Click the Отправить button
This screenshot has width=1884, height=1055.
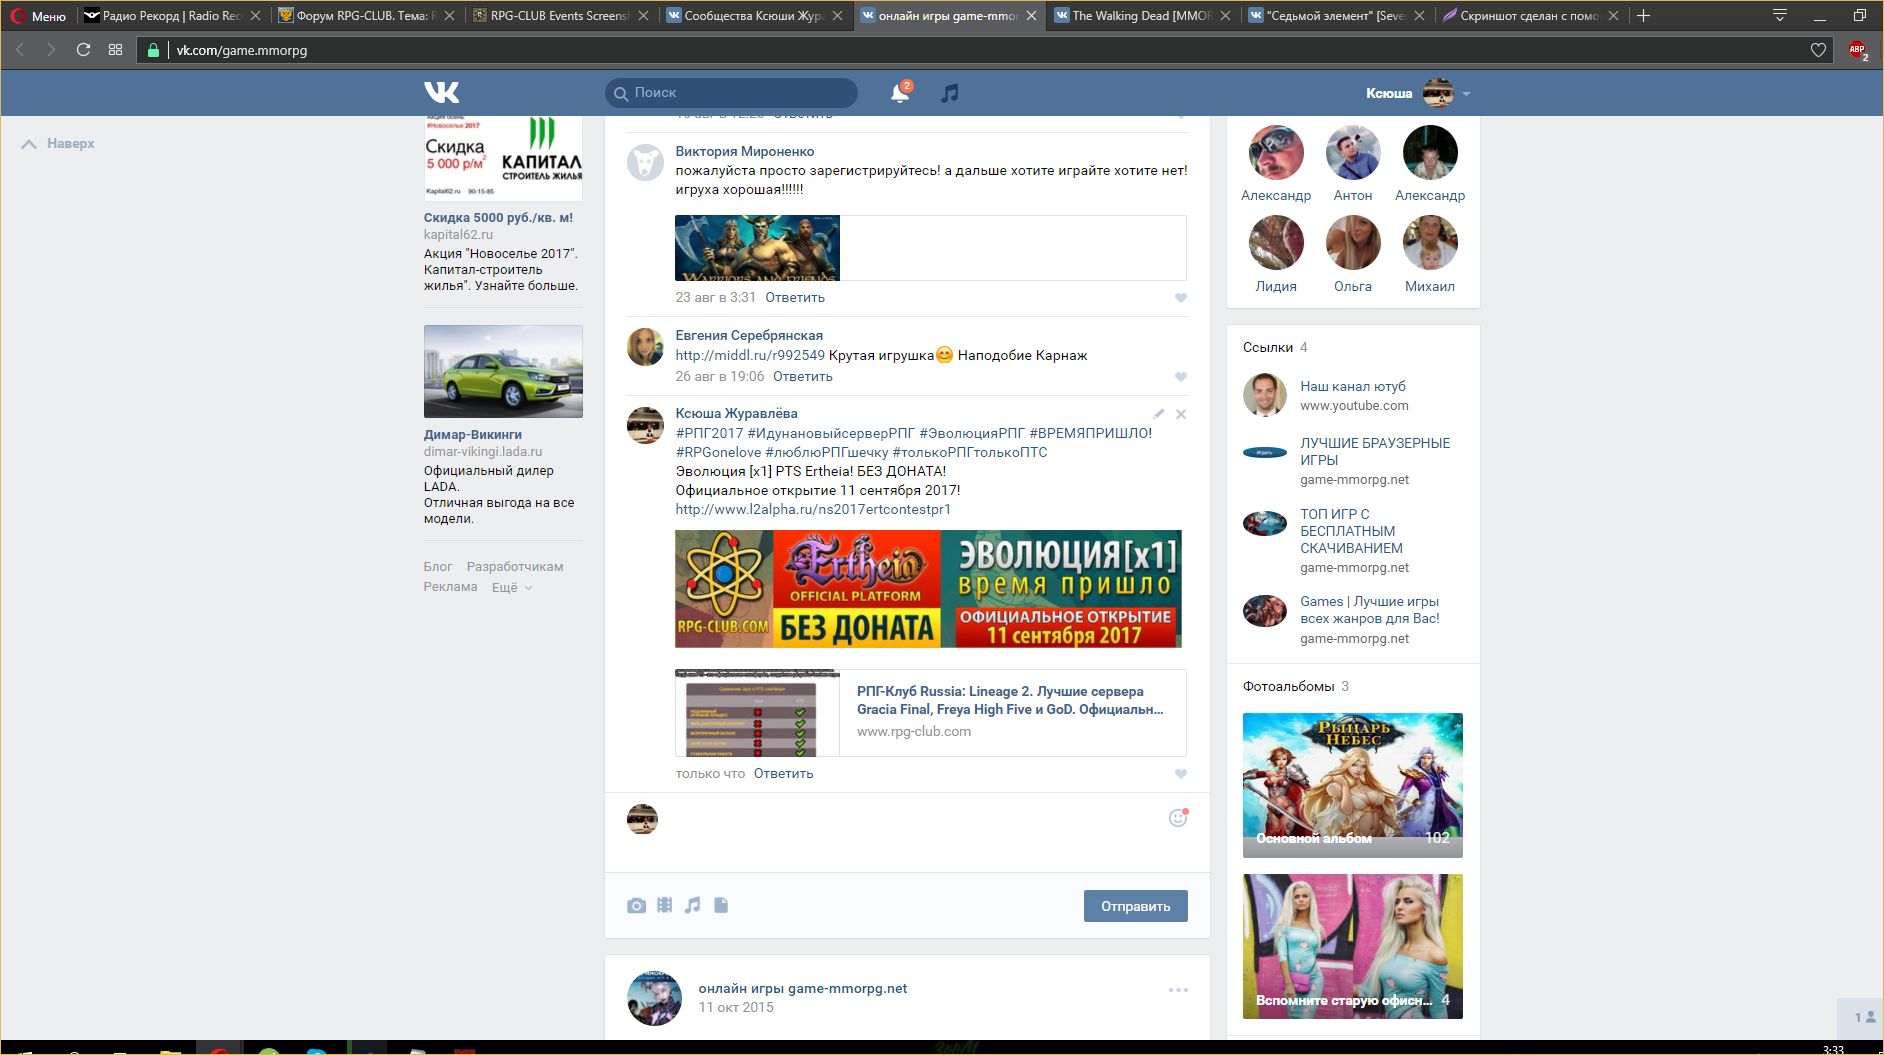pos(1135,906)
